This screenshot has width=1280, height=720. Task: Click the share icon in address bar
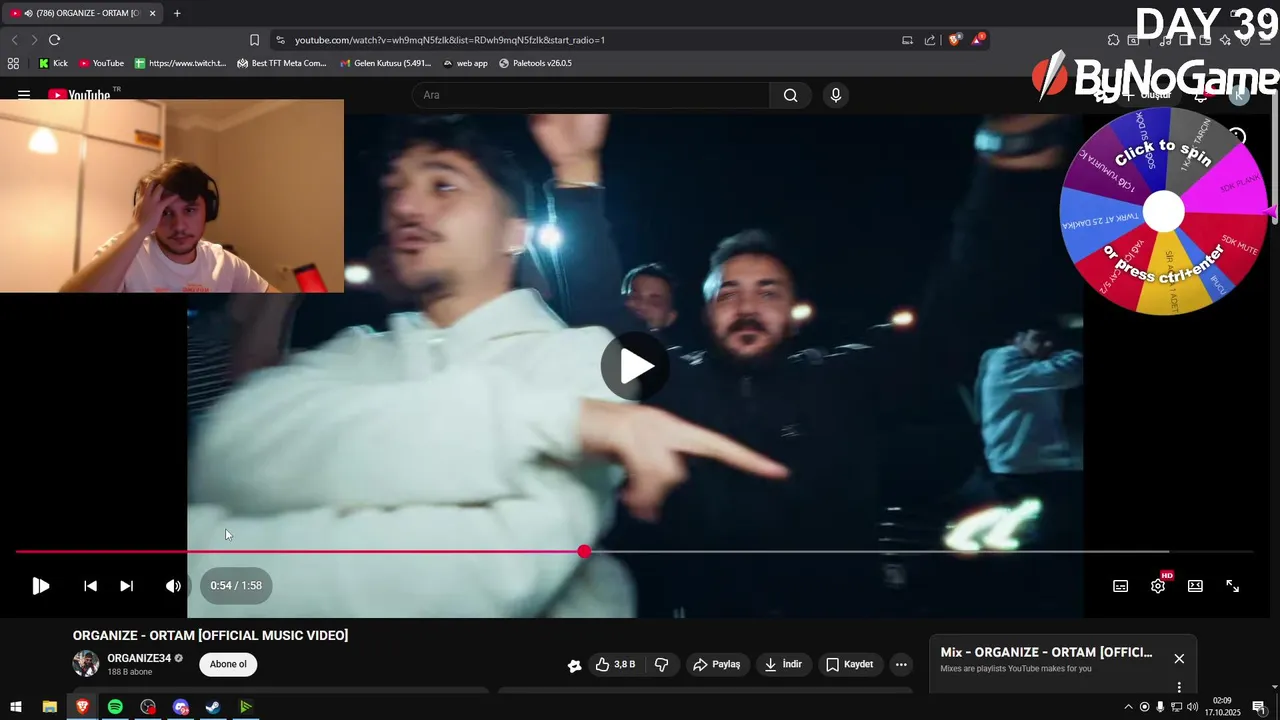click(930, 40)
